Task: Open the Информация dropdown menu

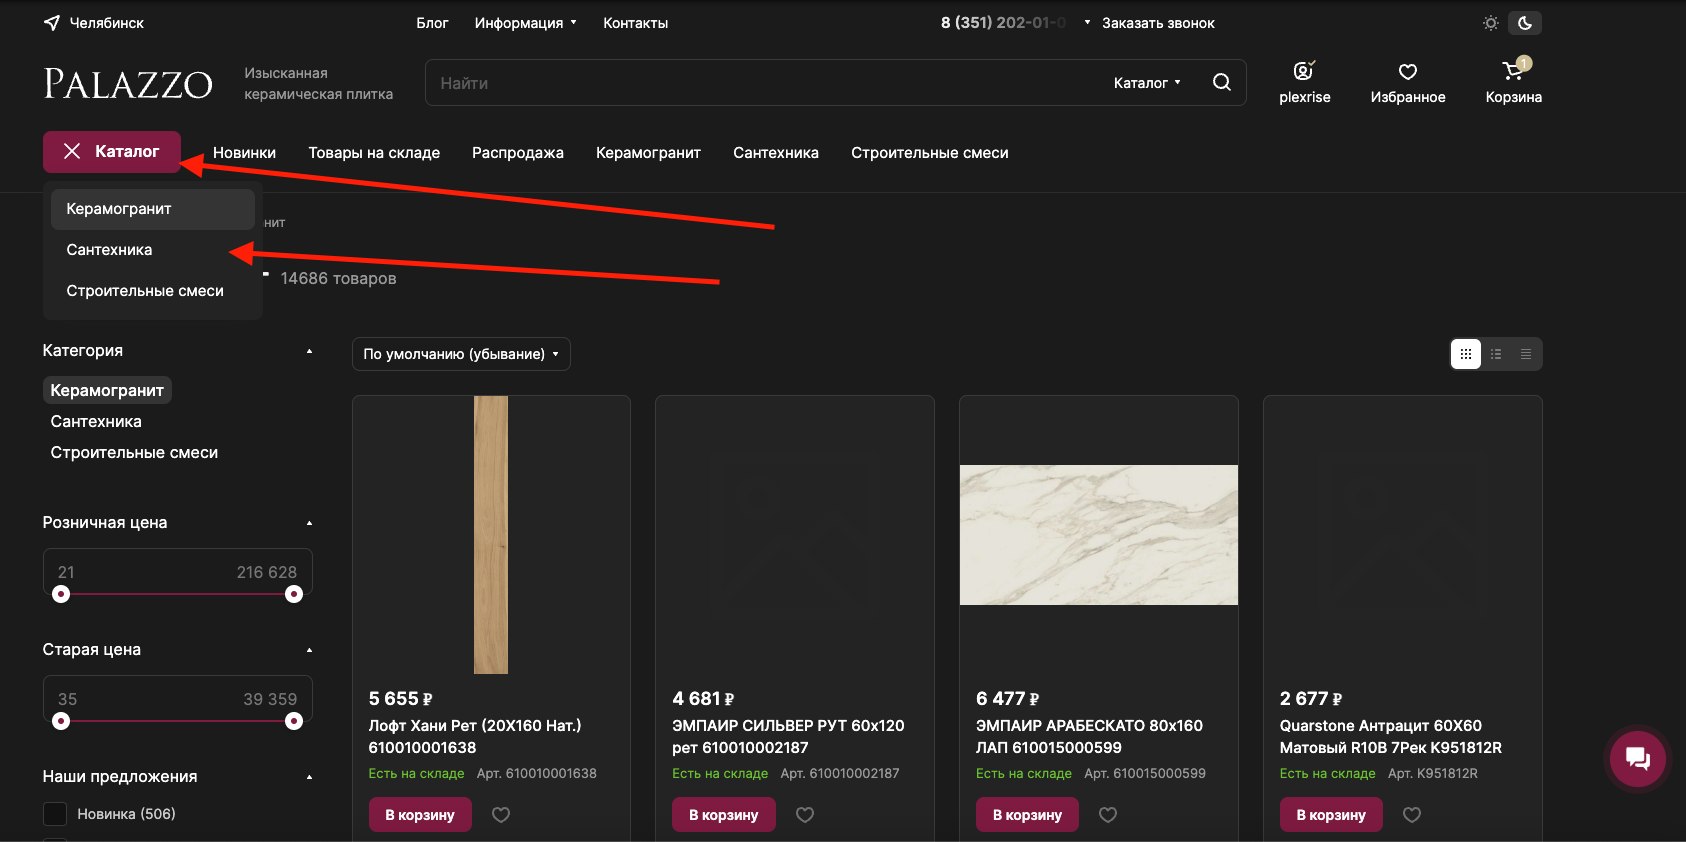Action: (526, 23)
